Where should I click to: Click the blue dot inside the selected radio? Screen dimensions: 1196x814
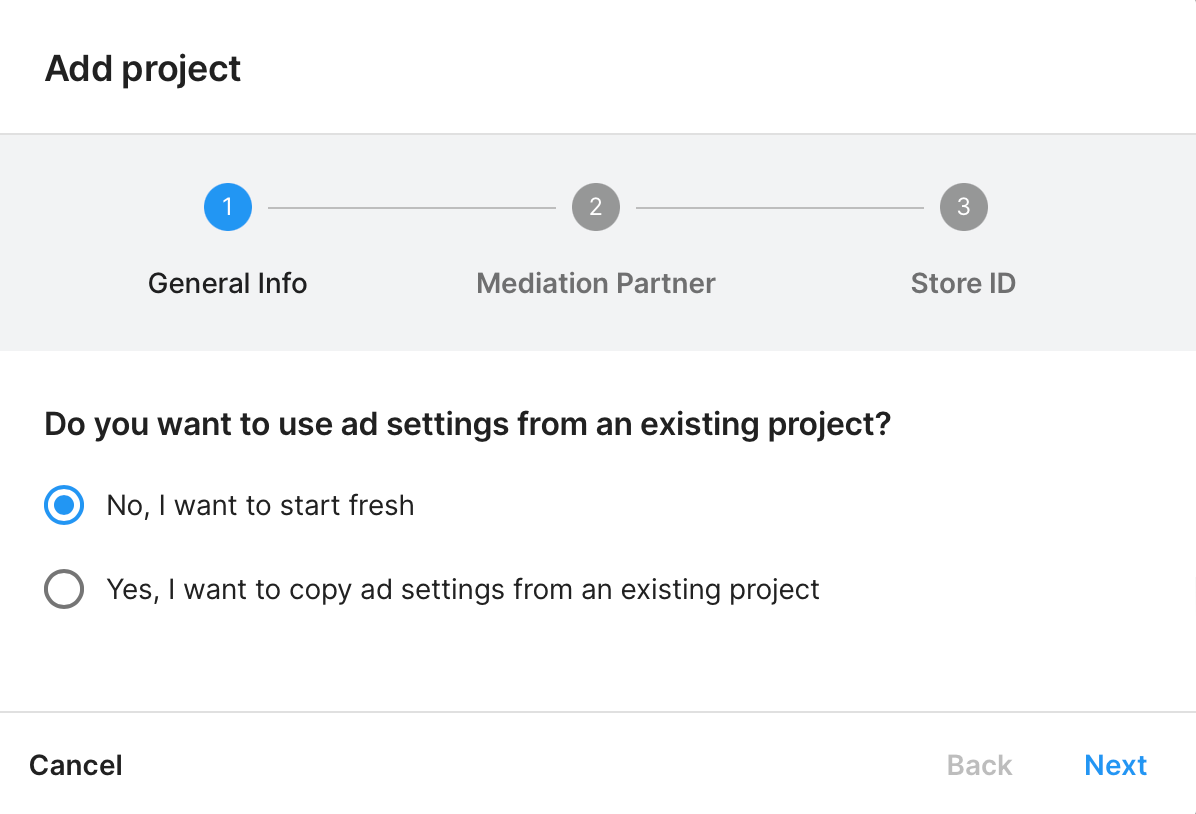pyautogui.click(x=64, y=506)
